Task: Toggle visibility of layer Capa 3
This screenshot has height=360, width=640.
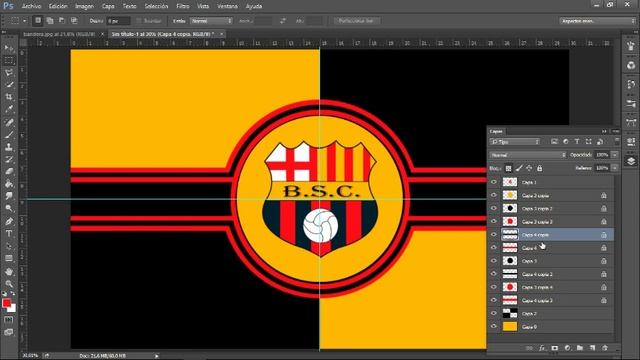Action: click(494, 260)
